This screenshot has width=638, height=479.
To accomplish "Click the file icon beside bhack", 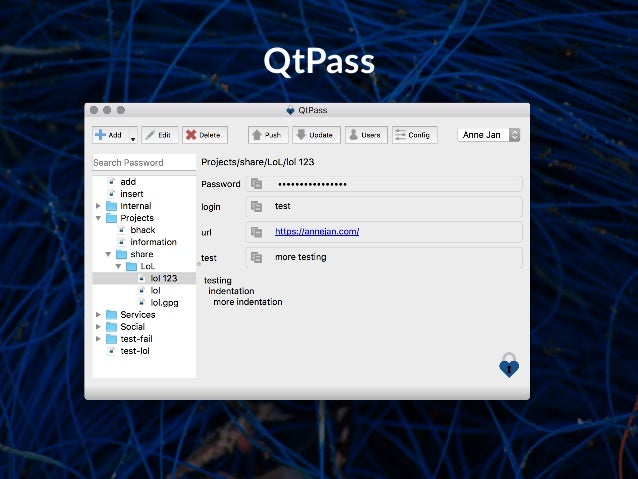I will click(122, 230).
